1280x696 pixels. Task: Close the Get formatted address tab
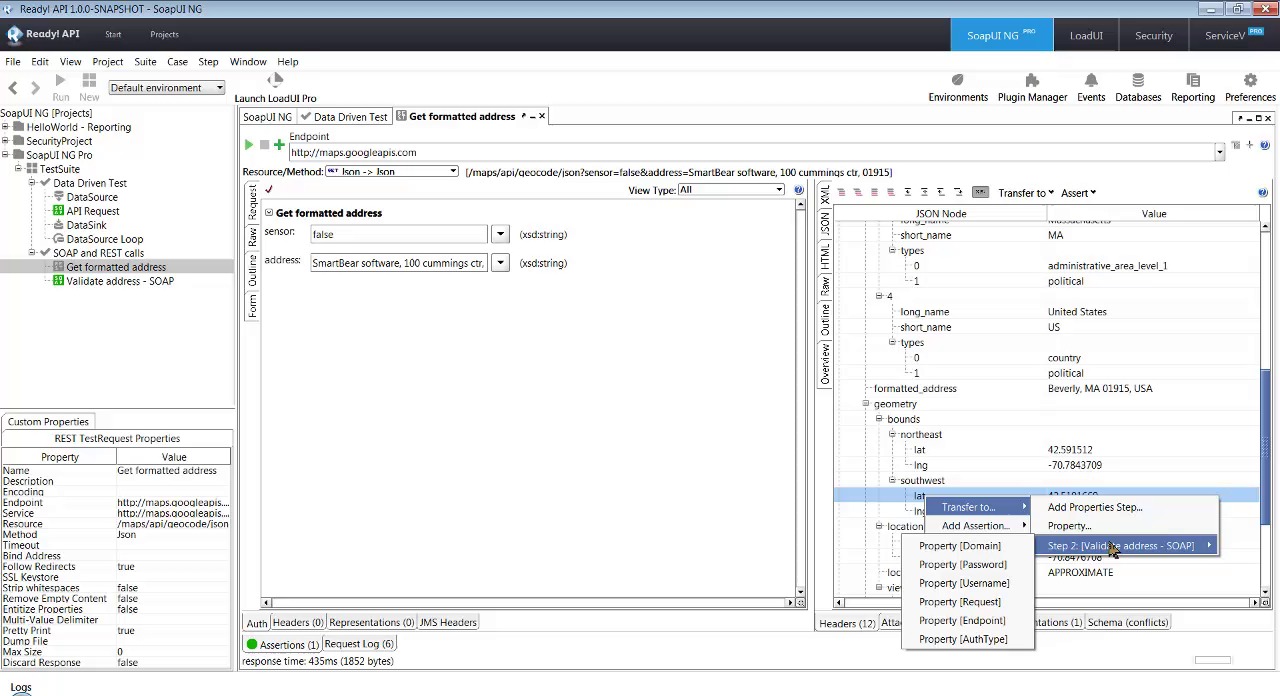542,116
